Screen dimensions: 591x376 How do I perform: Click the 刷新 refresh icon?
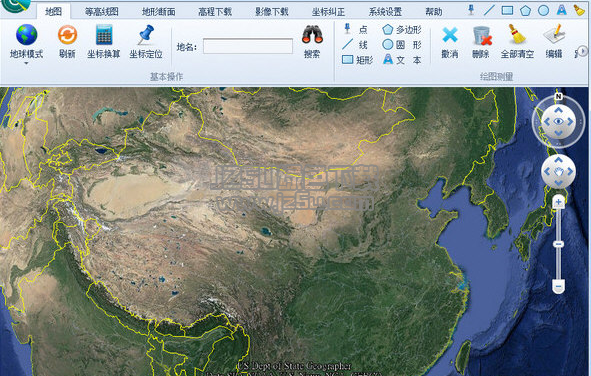(x=67, y=35)
